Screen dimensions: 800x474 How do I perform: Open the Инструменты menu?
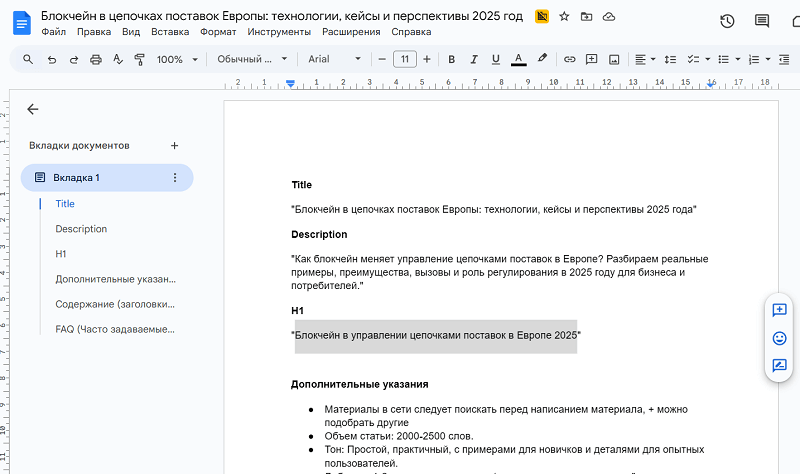pos(279,32)
